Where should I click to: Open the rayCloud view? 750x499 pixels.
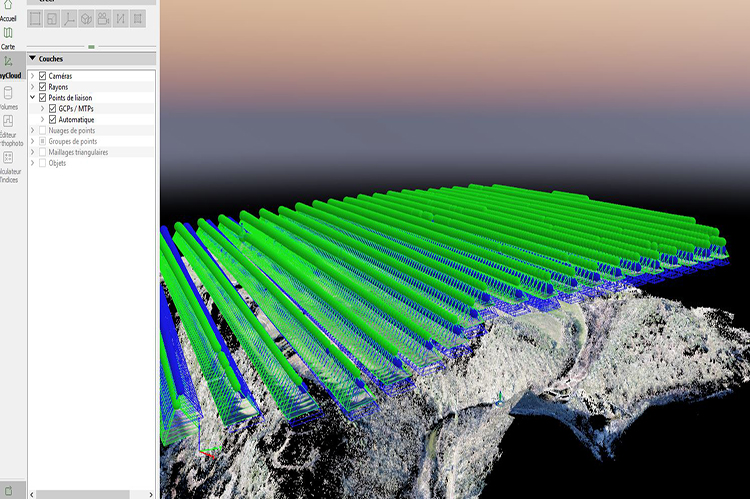[x=8, y=64]
